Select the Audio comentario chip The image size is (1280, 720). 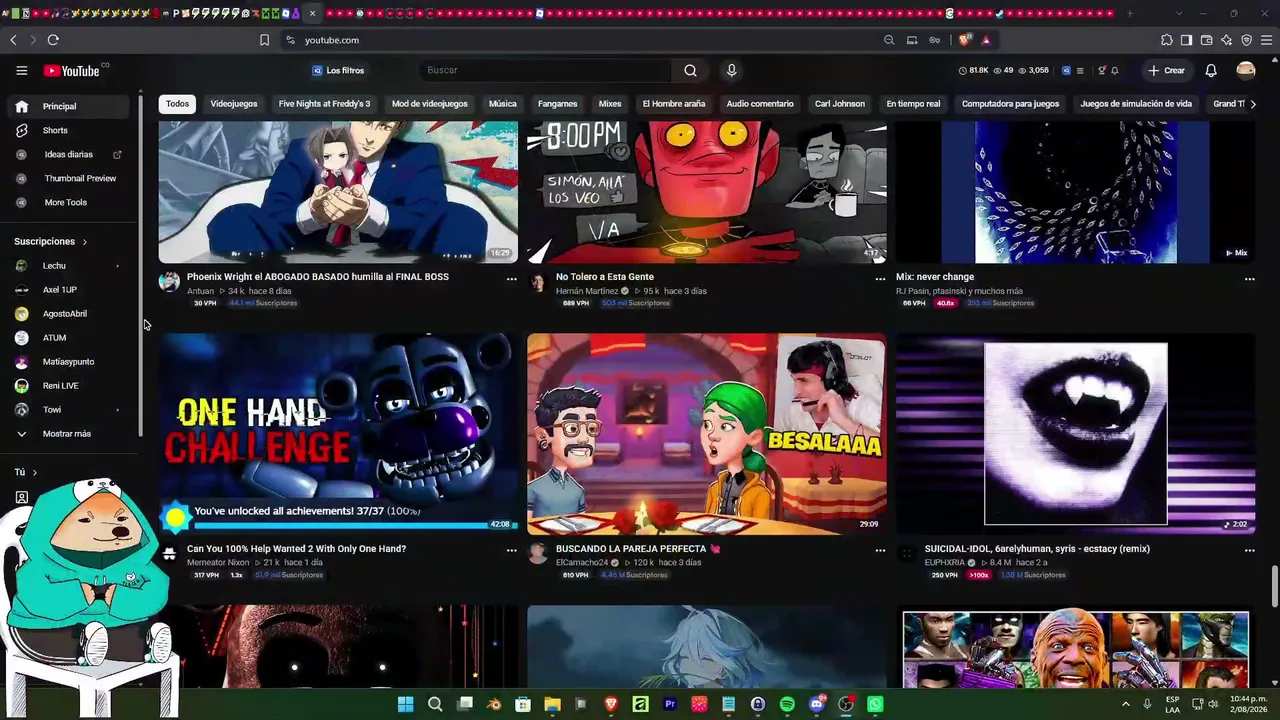coord(760,104)
